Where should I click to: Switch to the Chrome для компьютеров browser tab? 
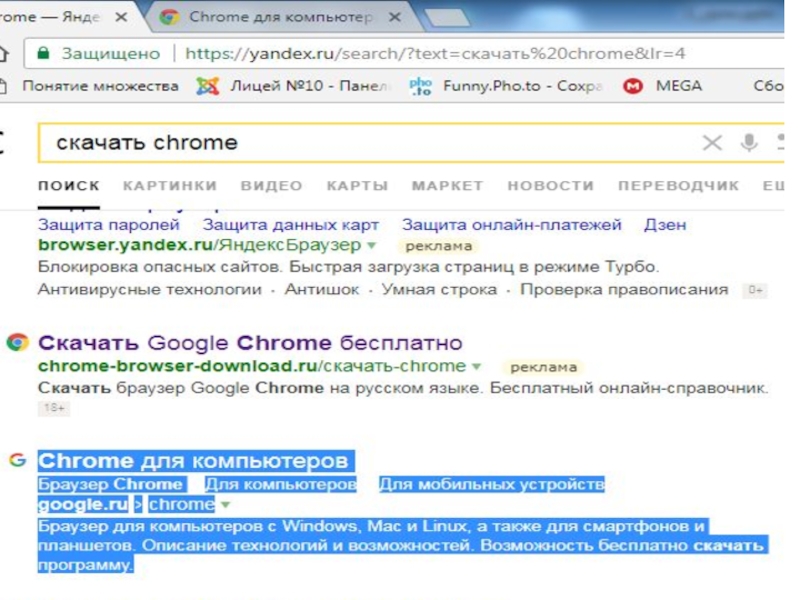click(x=275, y=17)
